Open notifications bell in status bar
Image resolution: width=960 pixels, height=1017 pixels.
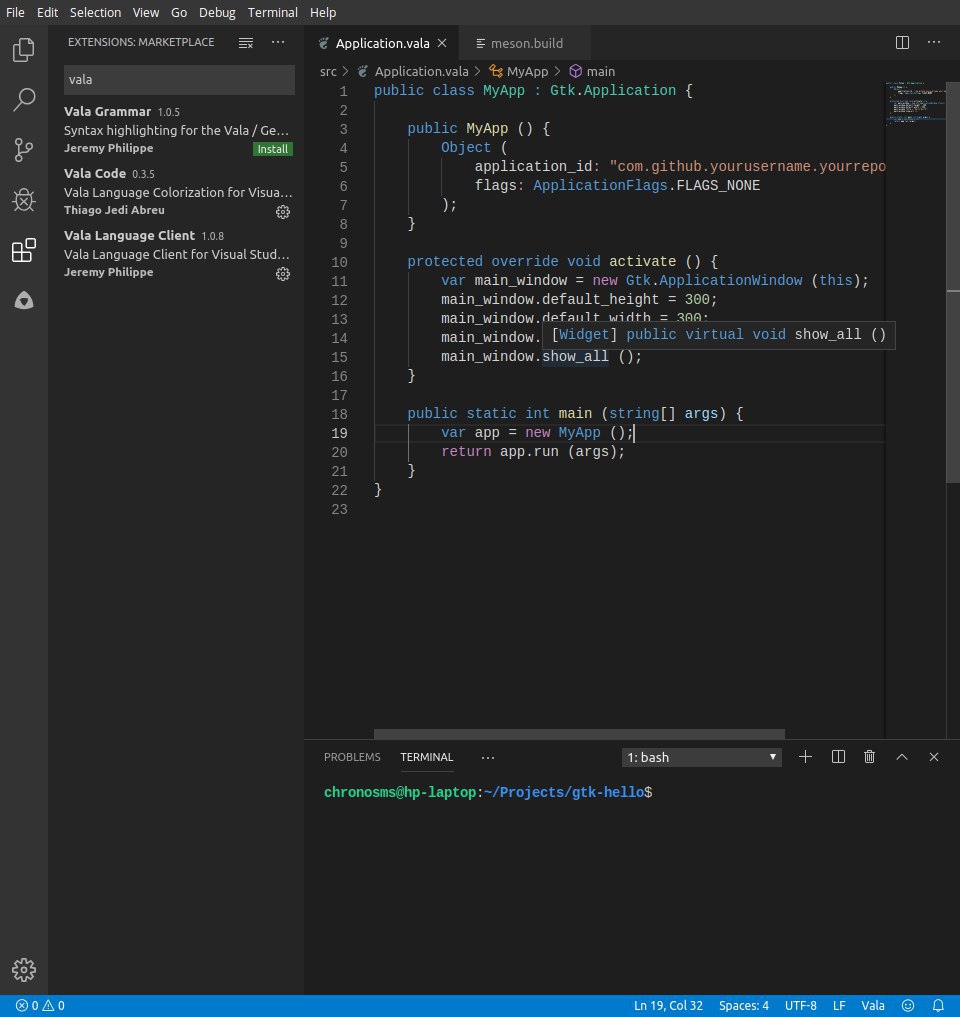click(938, 1005)
